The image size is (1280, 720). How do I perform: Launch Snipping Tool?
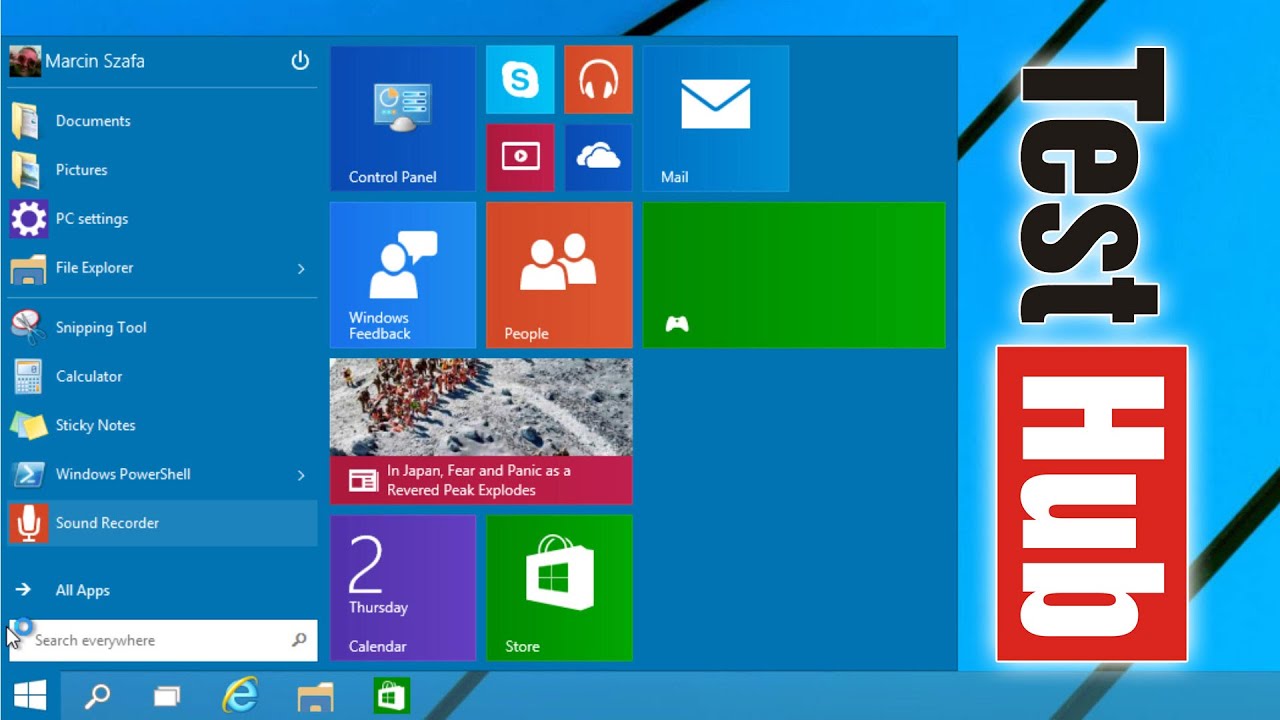pyautogui.click(x=162, y=327)
